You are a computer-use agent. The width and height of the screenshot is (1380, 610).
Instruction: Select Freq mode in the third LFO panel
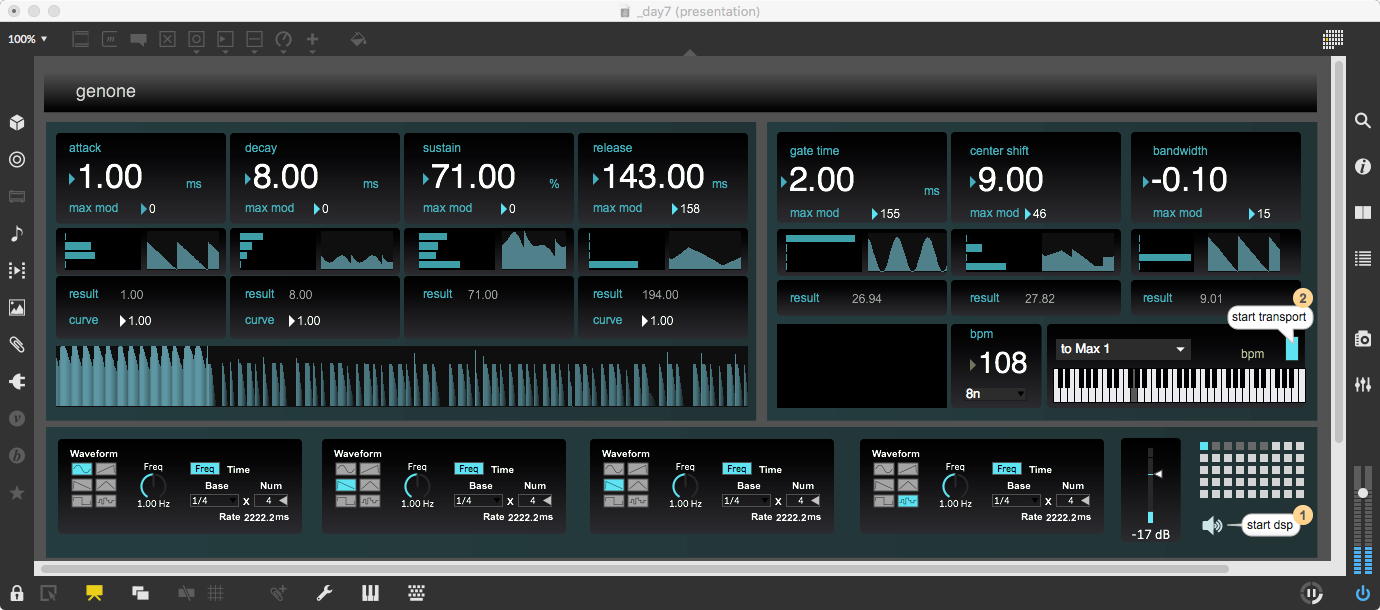click(737, 469)
